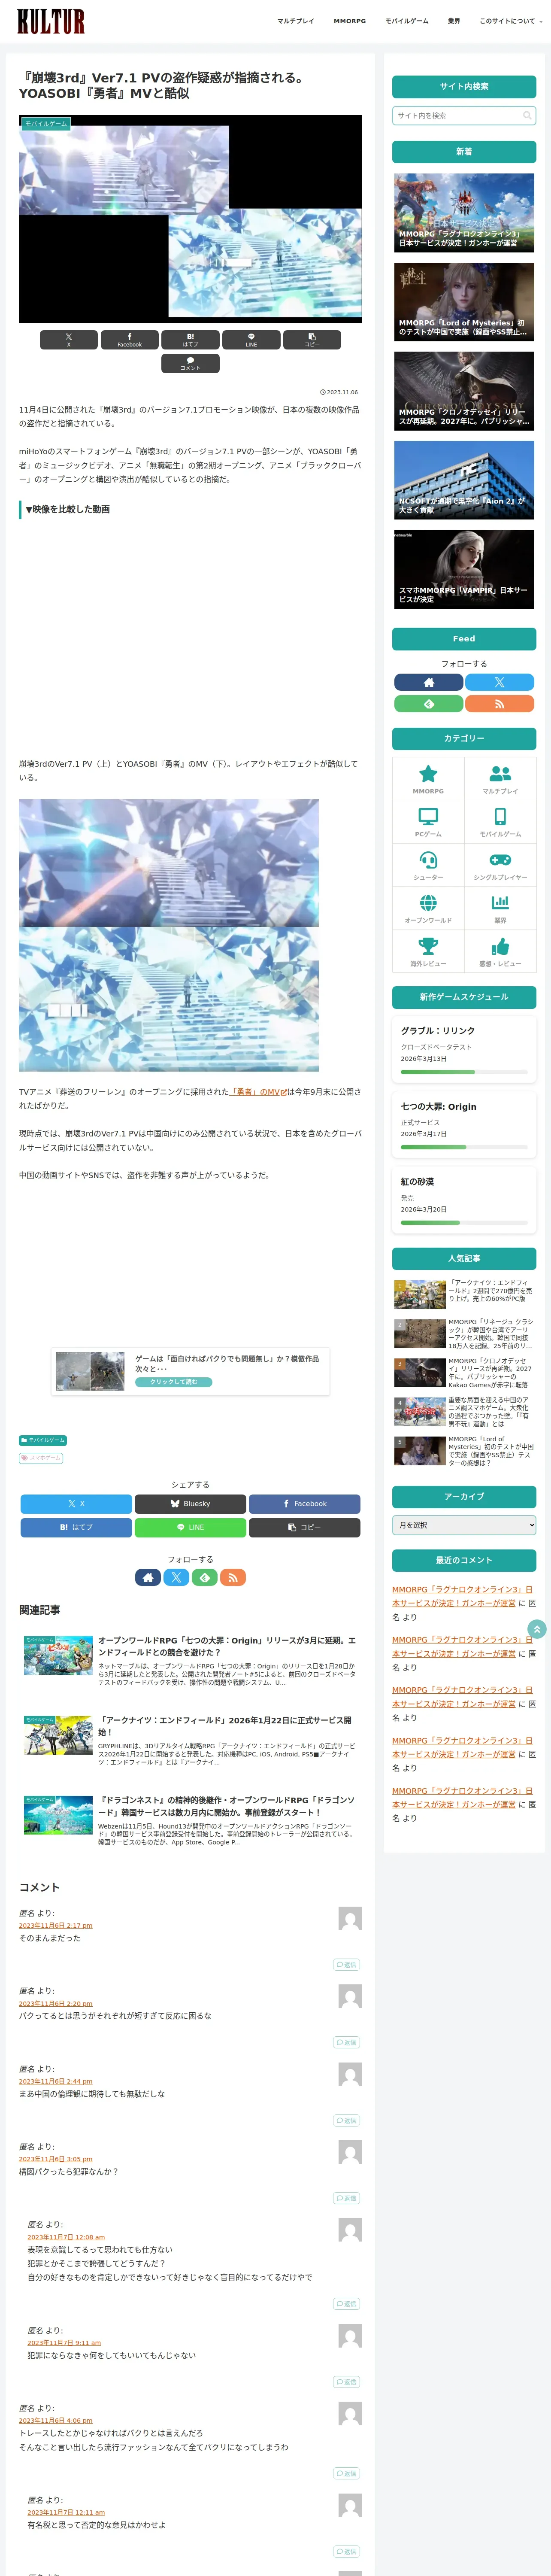Share on はてブ below the top image

tap(190, 340)
